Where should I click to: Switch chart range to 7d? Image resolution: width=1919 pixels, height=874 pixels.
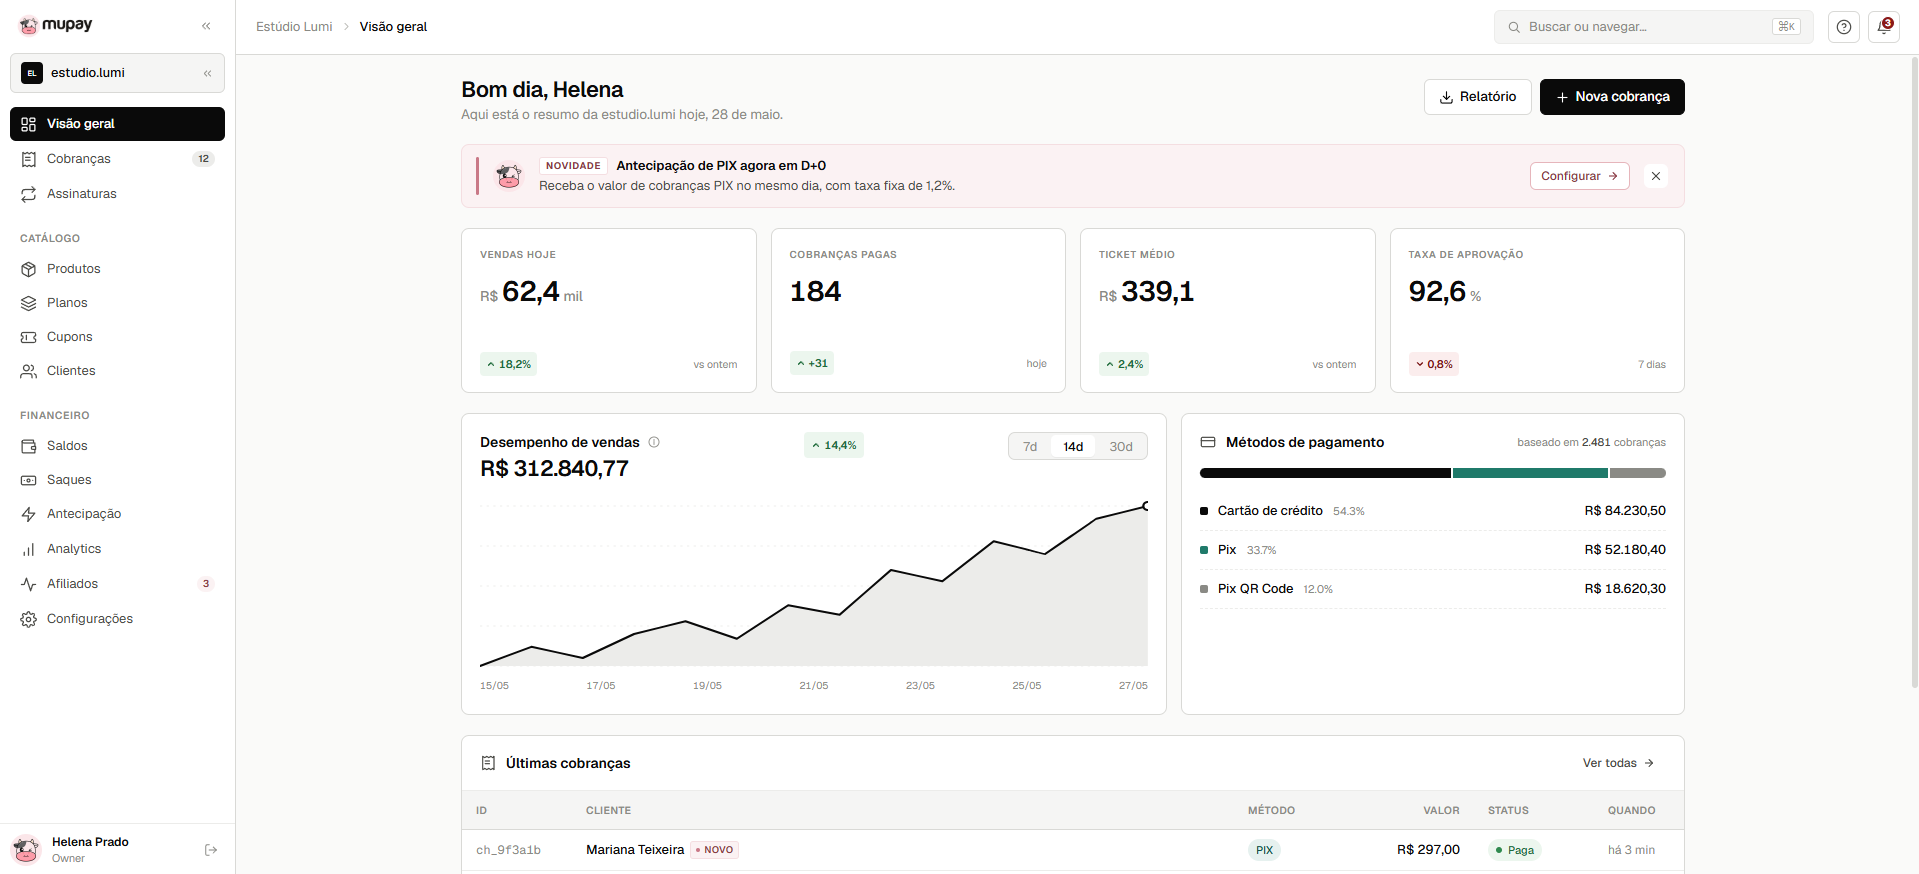pyautogui.click(x=1030, y=447)
